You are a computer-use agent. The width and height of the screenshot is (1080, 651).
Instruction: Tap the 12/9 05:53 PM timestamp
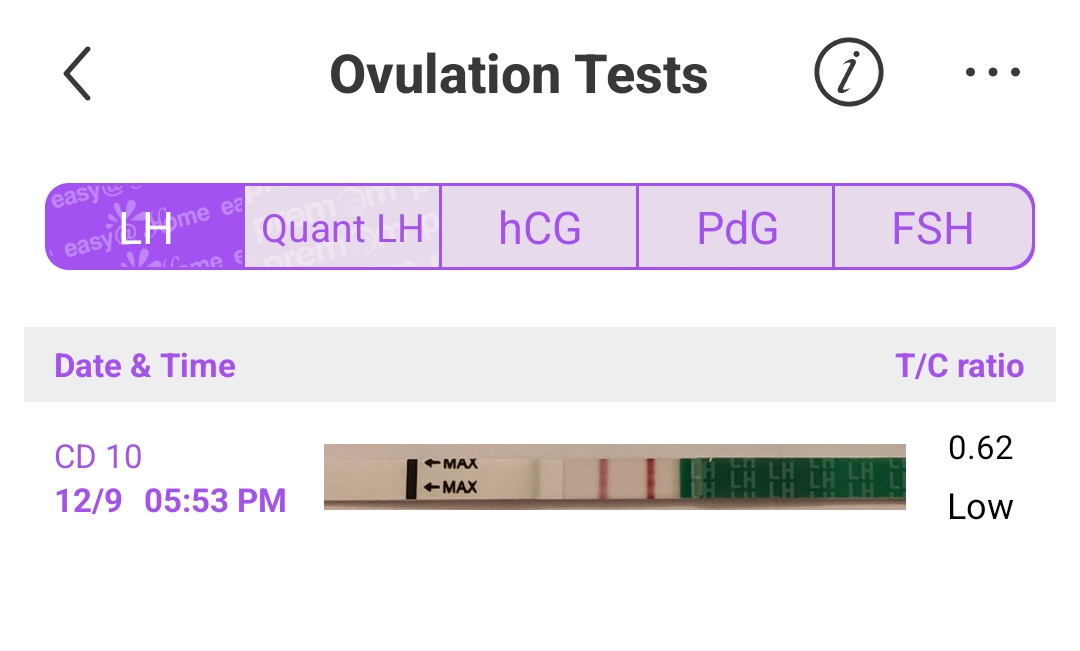pos(170,500)
